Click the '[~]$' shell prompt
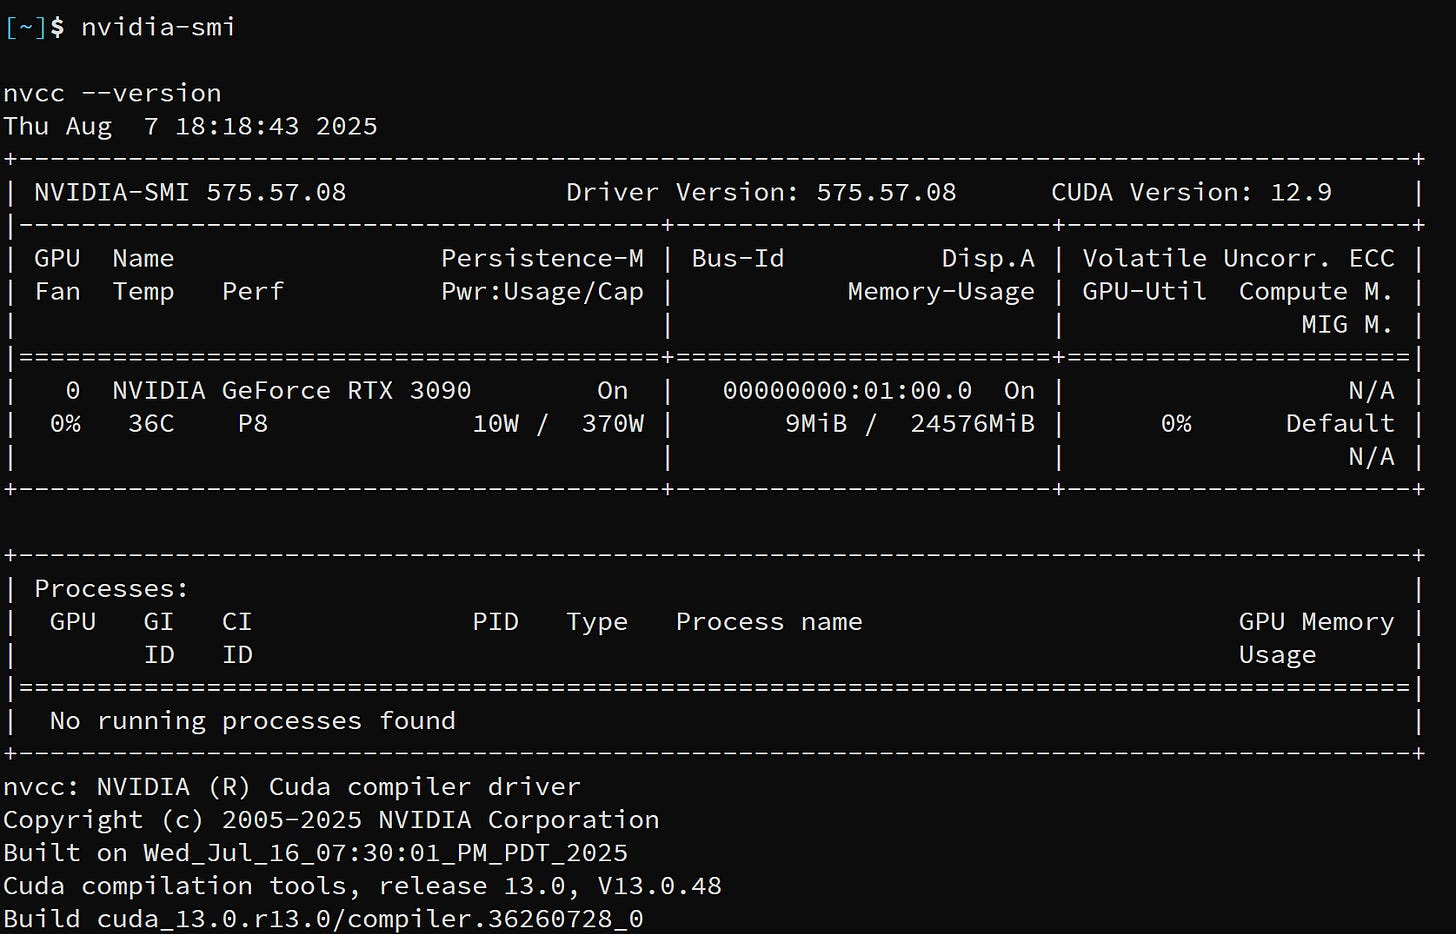 [35, 27]
